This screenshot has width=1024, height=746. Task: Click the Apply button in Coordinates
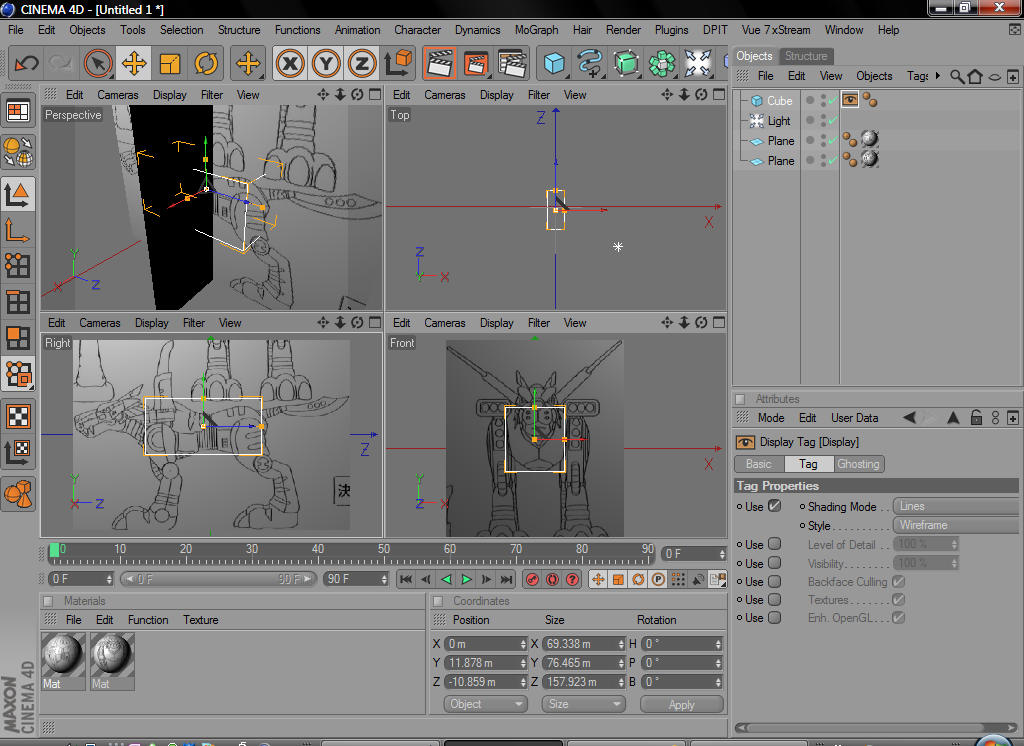(681, 704)
